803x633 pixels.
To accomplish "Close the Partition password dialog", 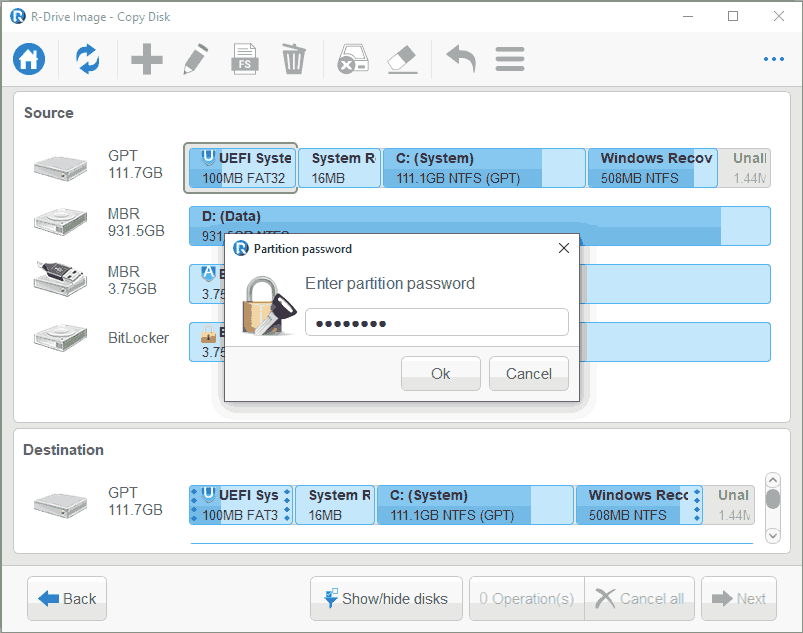I will click(x=564, y=248).
